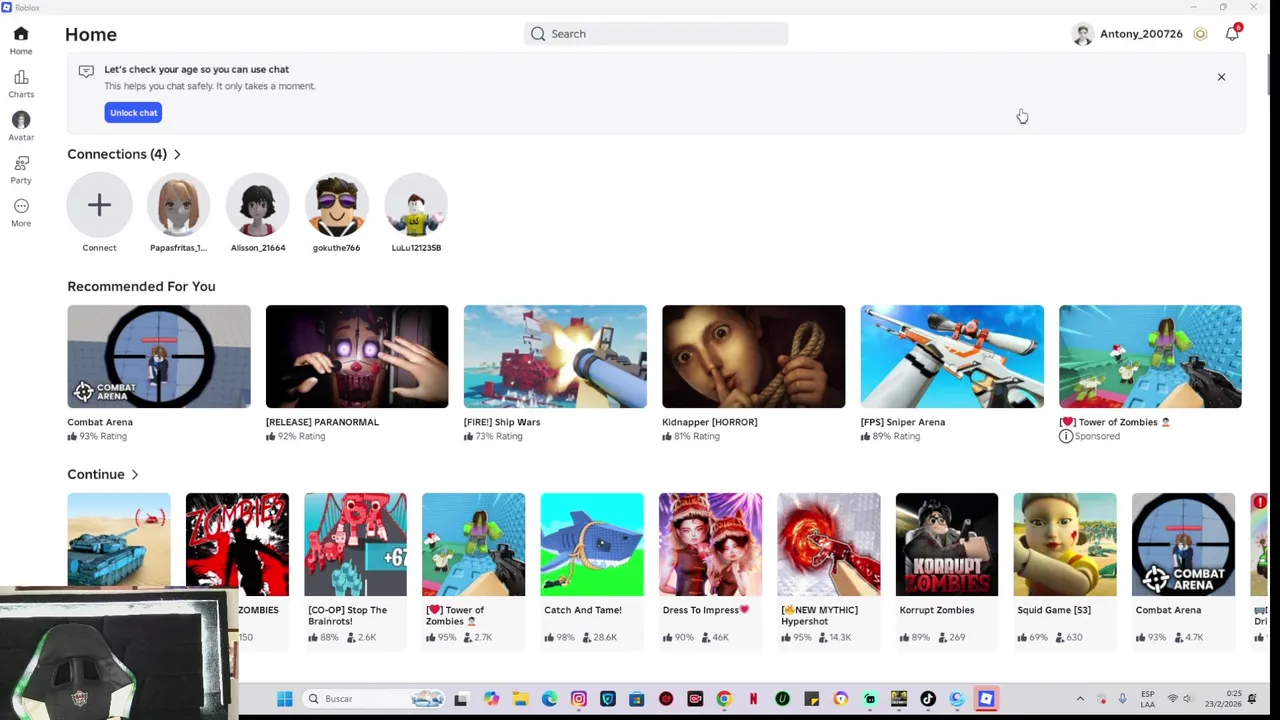Viewport: 1280px width, 720px height.
Task: Click the Recommended For You heading
Action: [x=141, y=286]
